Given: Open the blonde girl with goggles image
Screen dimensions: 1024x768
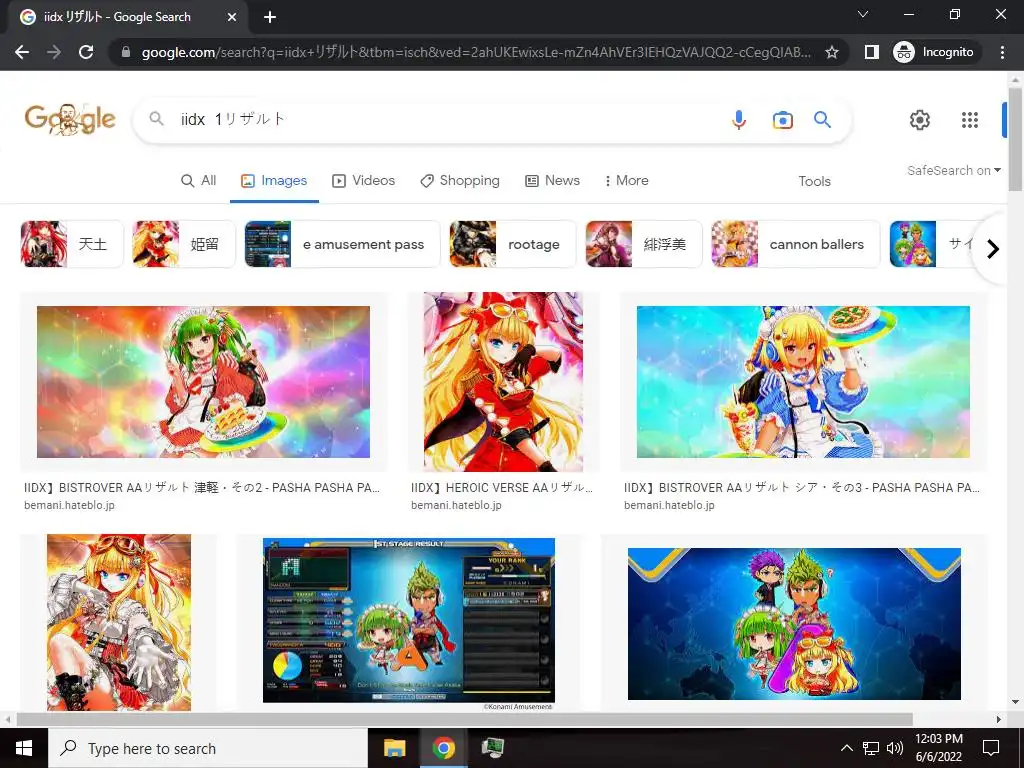Looking at the screenshot, I should pos(119,622).
